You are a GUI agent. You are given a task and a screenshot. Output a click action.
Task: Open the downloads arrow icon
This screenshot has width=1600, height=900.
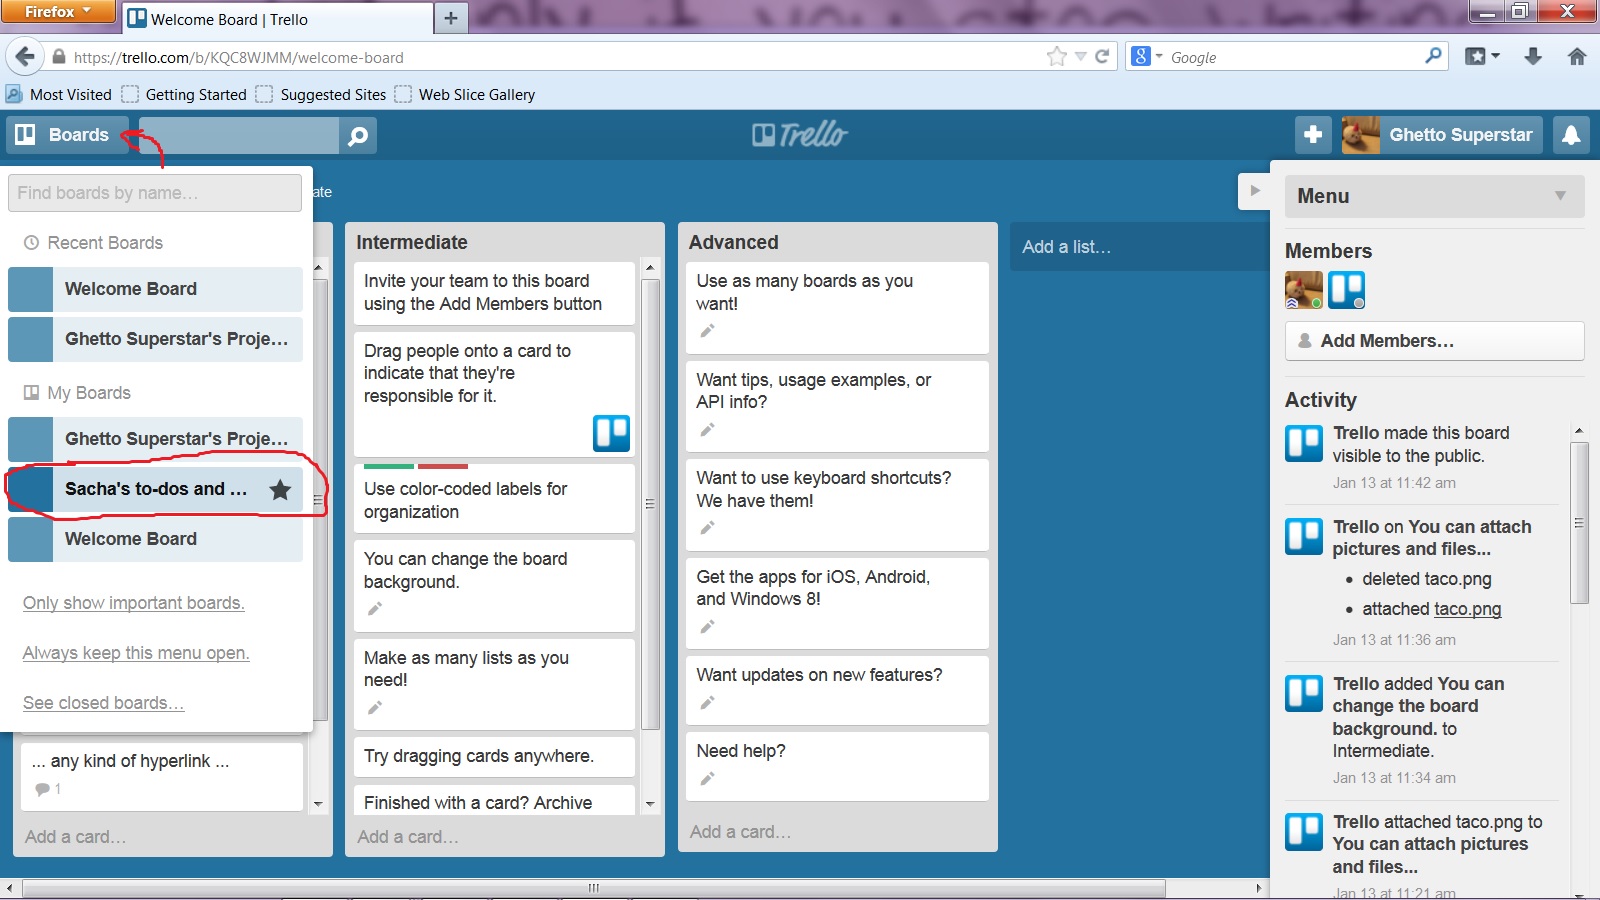[x=1533, y=57]
